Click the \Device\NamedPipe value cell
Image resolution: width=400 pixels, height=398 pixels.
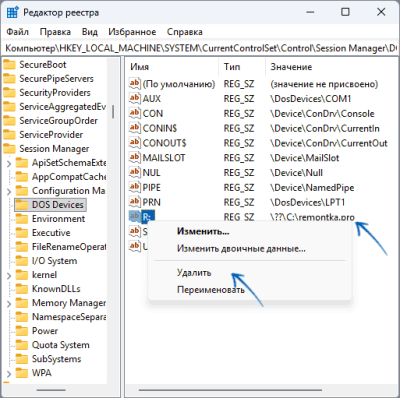(x=312, y=187)
